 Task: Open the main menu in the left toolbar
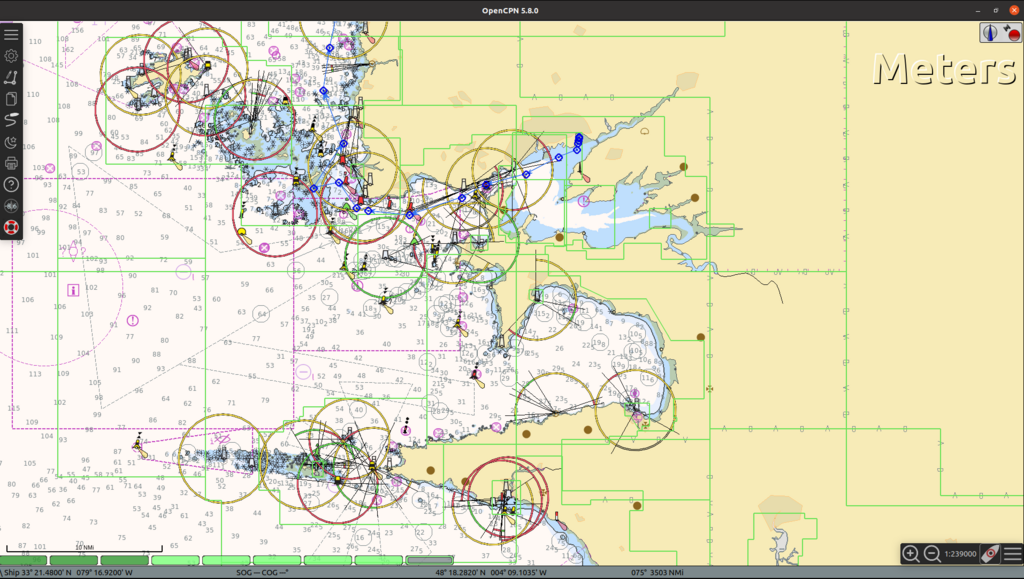[11, 35]
